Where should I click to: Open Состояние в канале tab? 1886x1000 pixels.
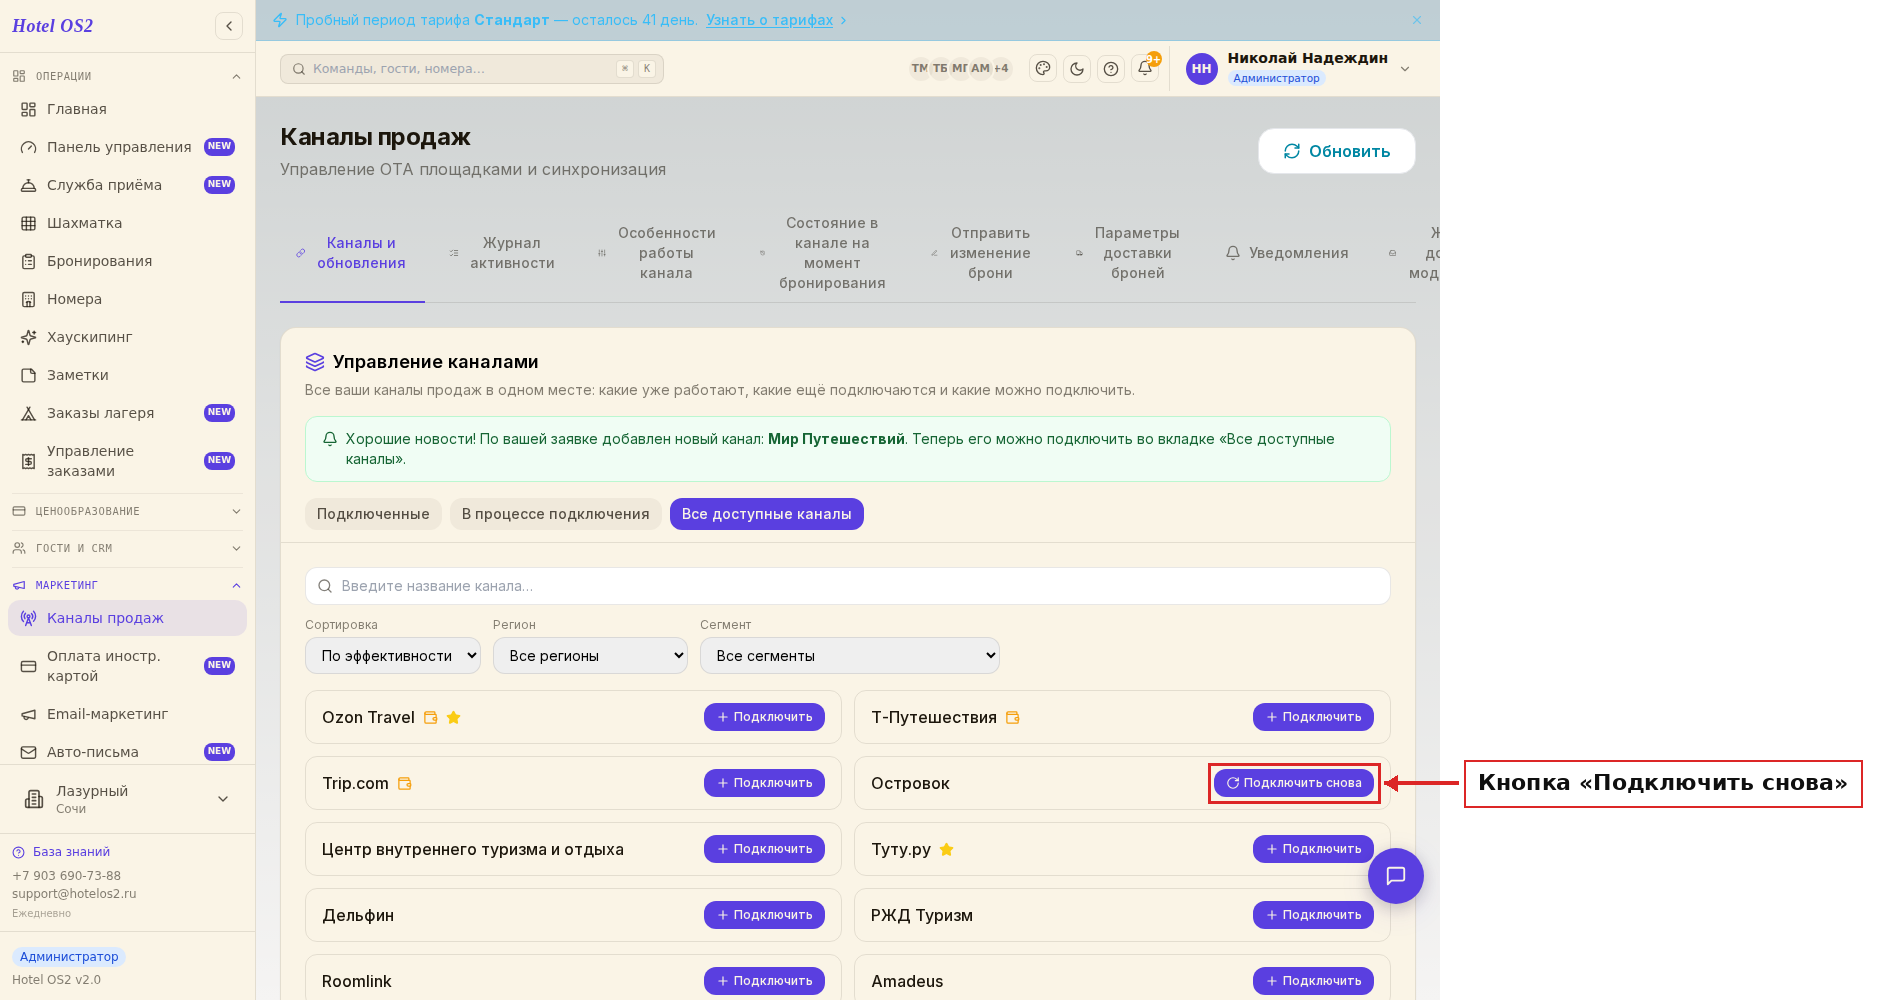pos(823,253)
